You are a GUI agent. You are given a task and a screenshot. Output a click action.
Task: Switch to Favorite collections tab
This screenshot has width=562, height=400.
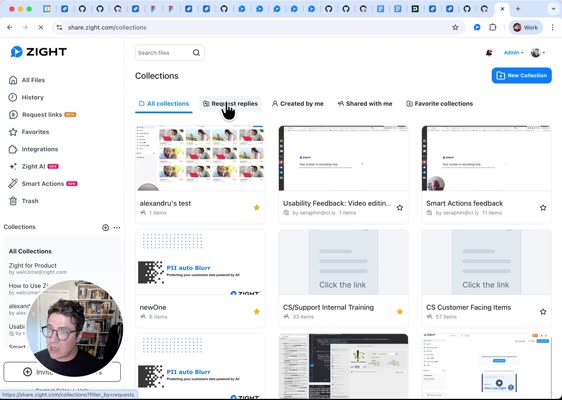point(439,104)
